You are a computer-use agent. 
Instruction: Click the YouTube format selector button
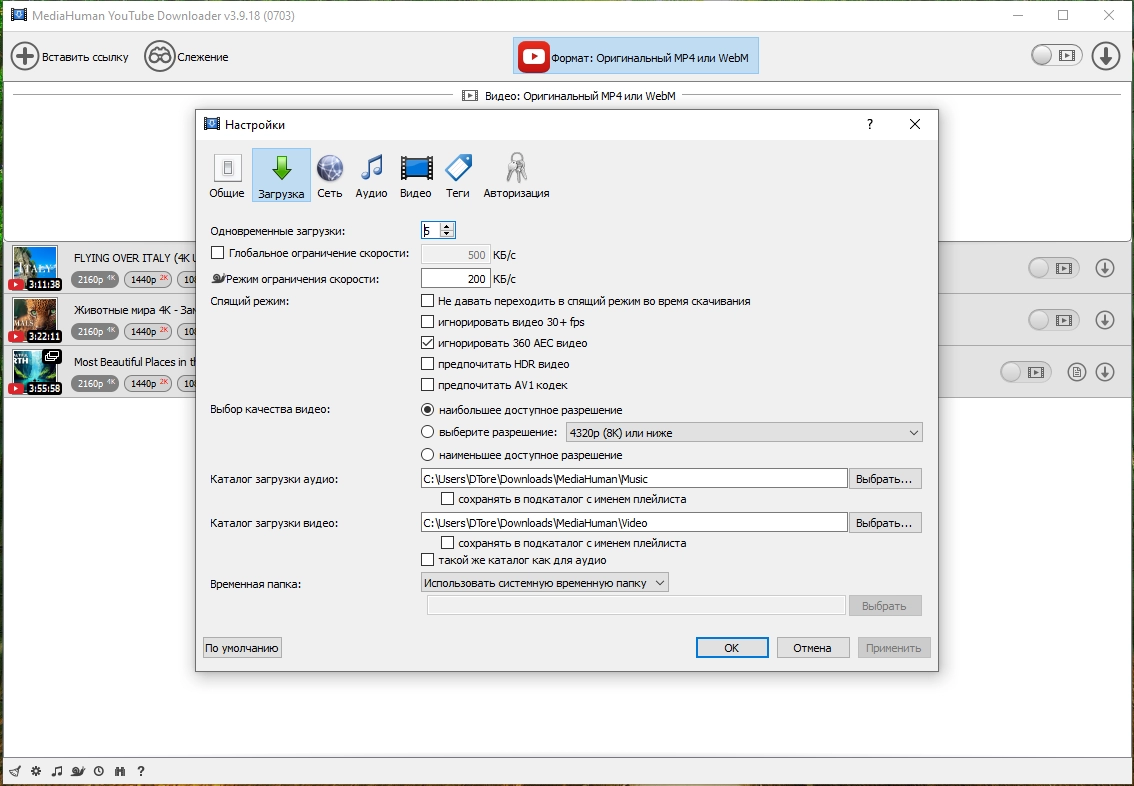pos(636,56)
